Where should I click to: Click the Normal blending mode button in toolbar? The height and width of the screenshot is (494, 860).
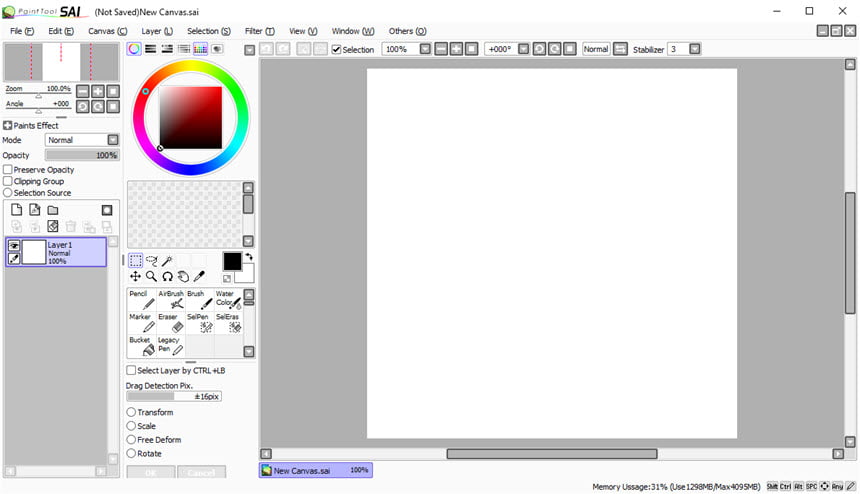pos(596,49)
